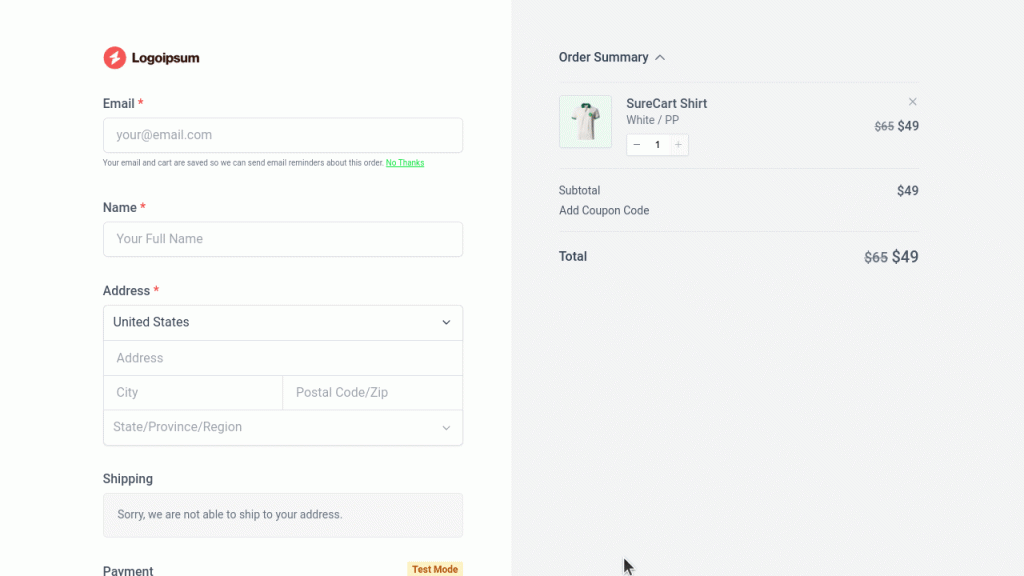The image size is (1024, 576).
Task: Open the State/Province/Region selector
Action: click(x=283, y=427)
